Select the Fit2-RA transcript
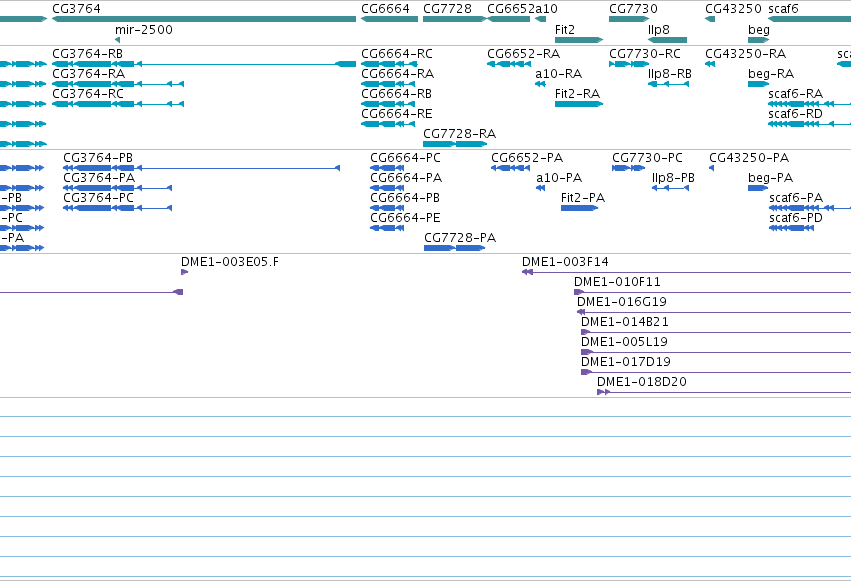 (x=579, y=104)
